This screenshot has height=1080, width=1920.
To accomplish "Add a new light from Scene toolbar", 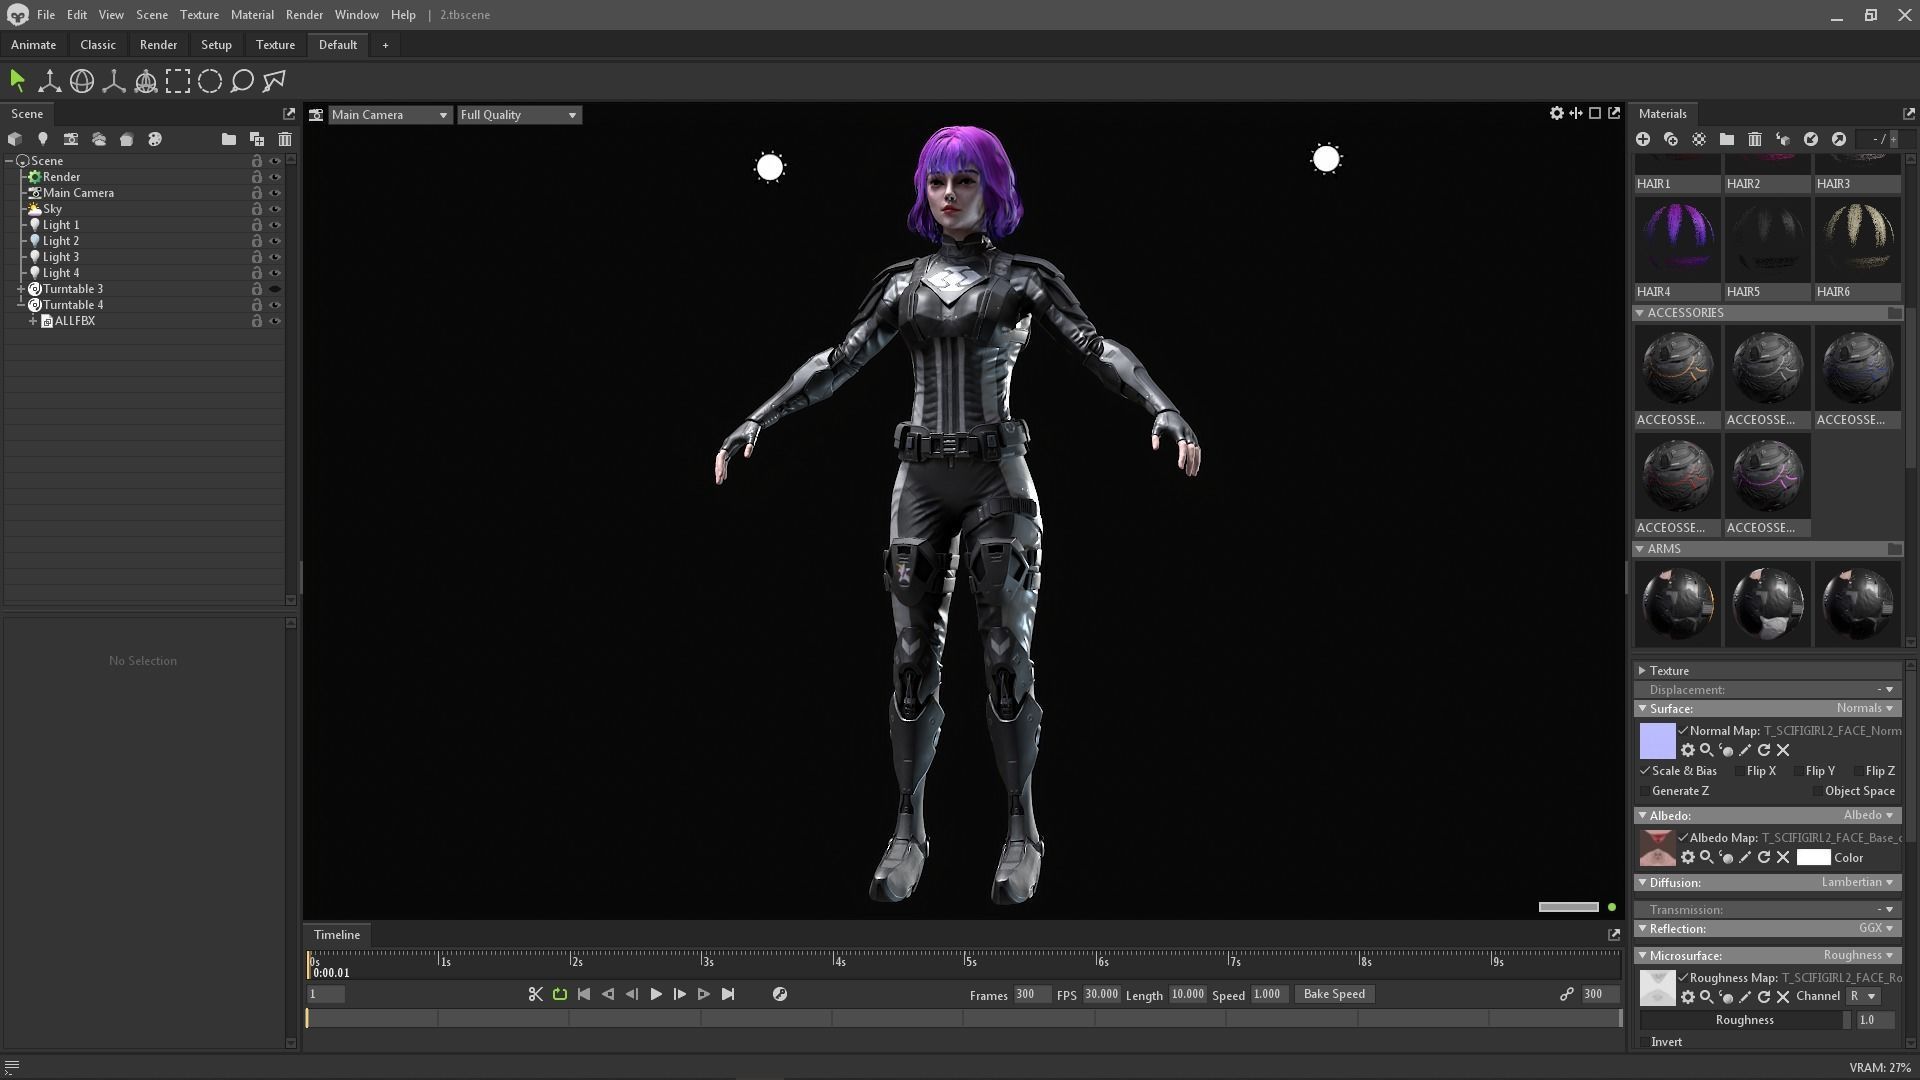I will [43, 139].
